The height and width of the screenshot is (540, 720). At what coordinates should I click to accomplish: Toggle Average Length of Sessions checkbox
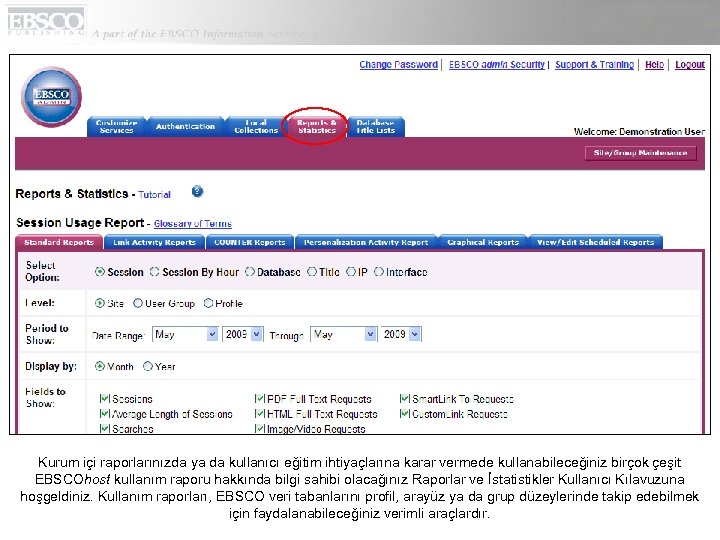tap(105, 413)
